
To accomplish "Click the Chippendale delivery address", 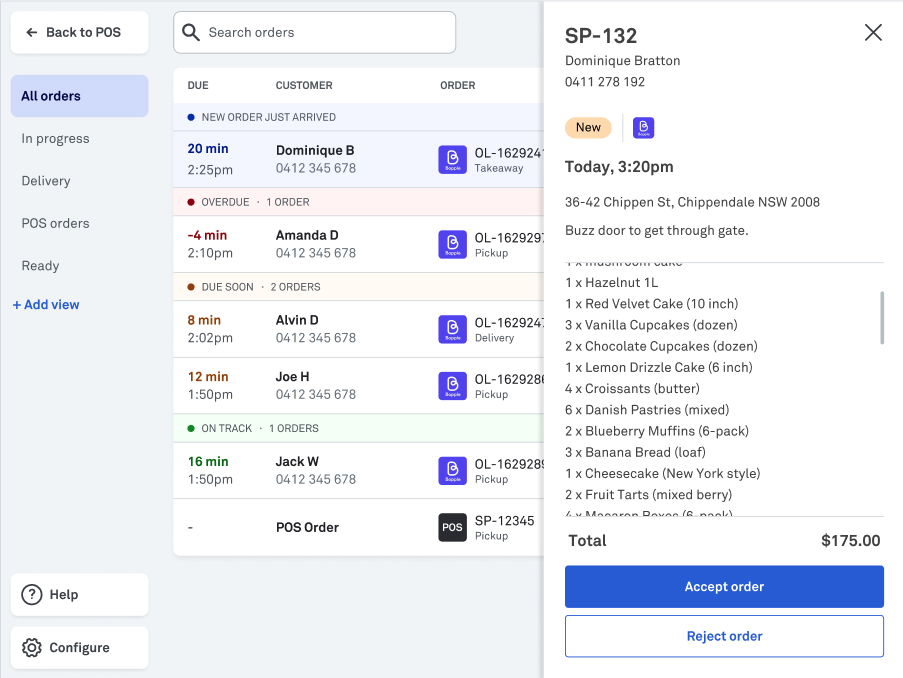I will pos(692,202).
